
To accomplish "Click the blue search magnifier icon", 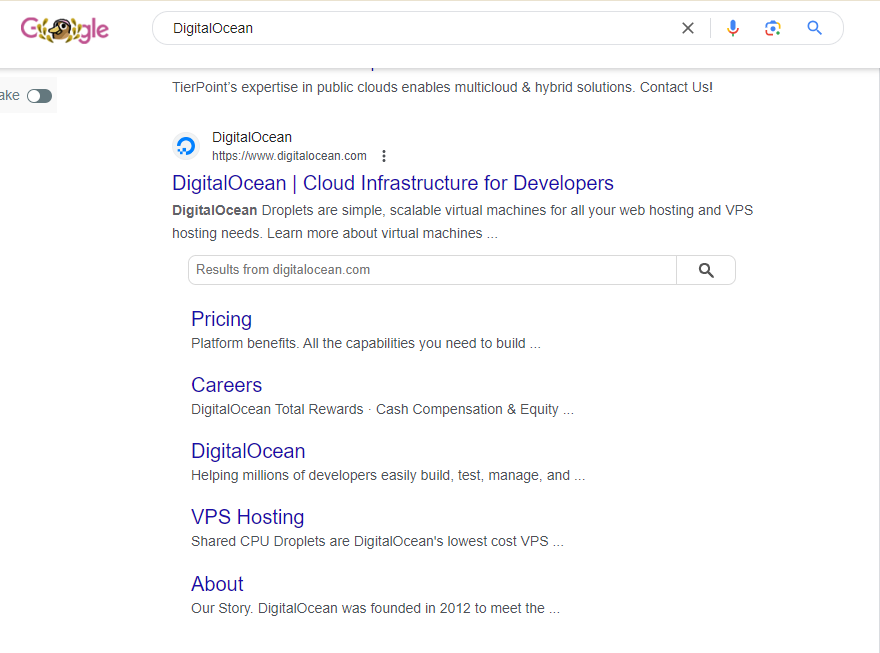I will point(814,28).
